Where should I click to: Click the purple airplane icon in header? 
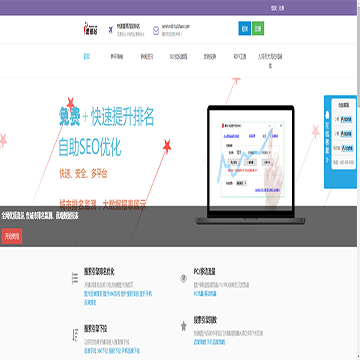[111, 30]
